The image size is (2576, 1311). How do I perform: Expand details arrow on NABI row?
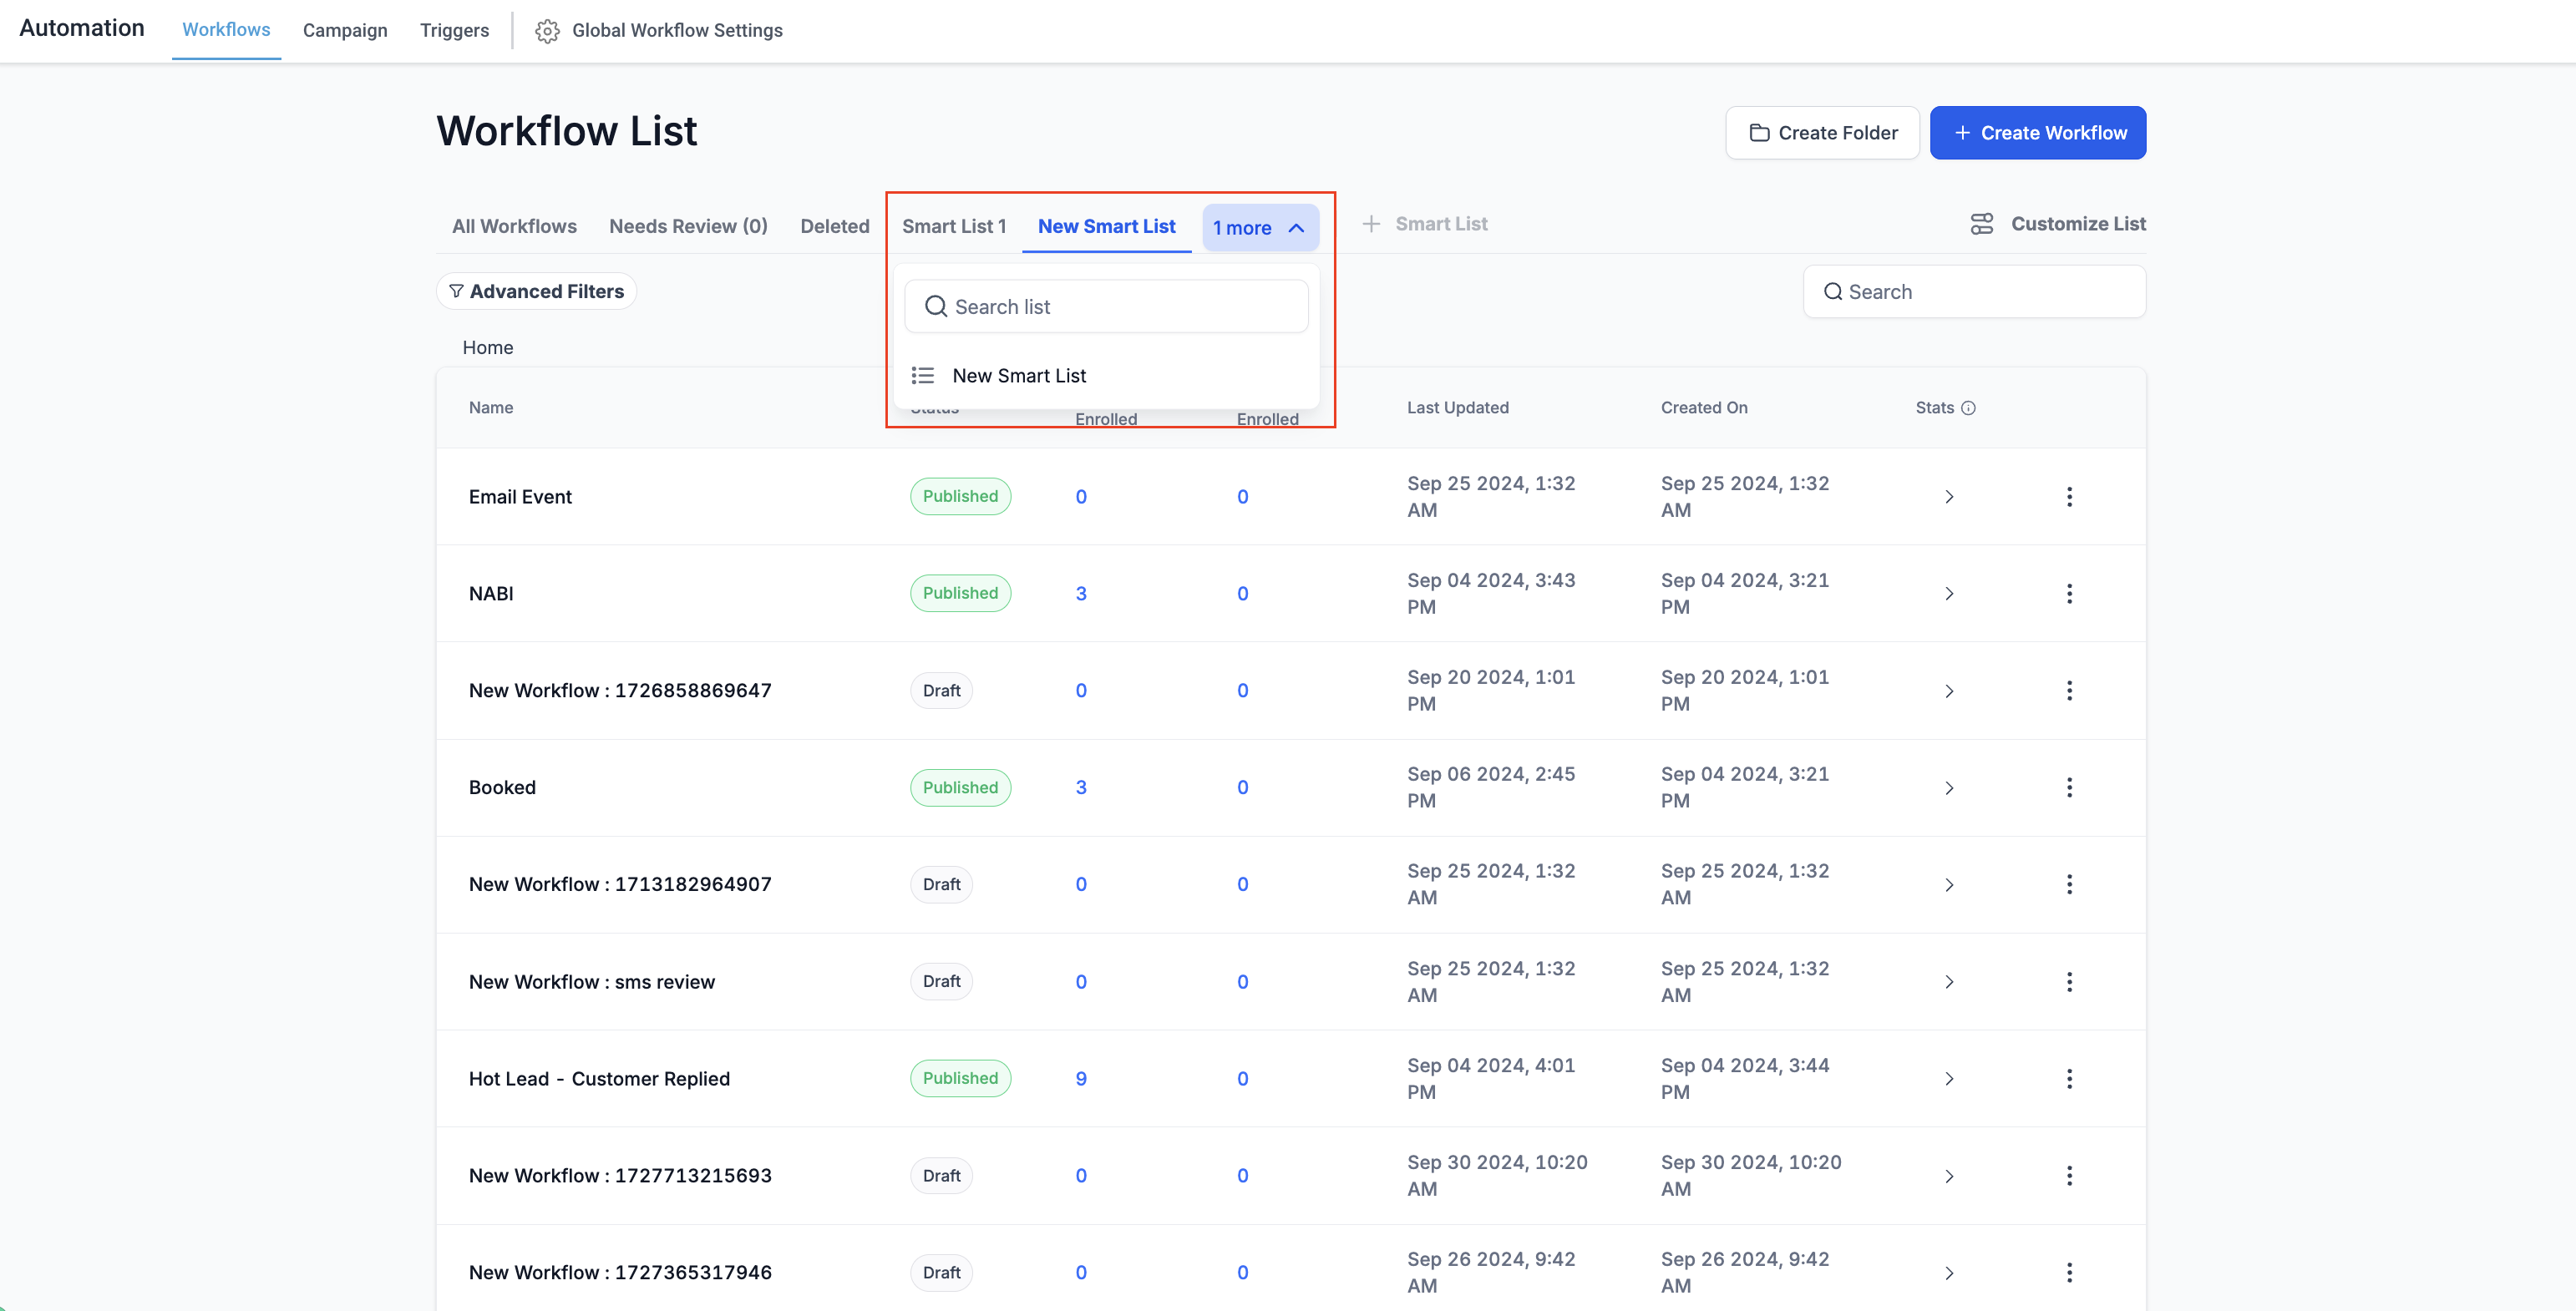(1949, 593)
